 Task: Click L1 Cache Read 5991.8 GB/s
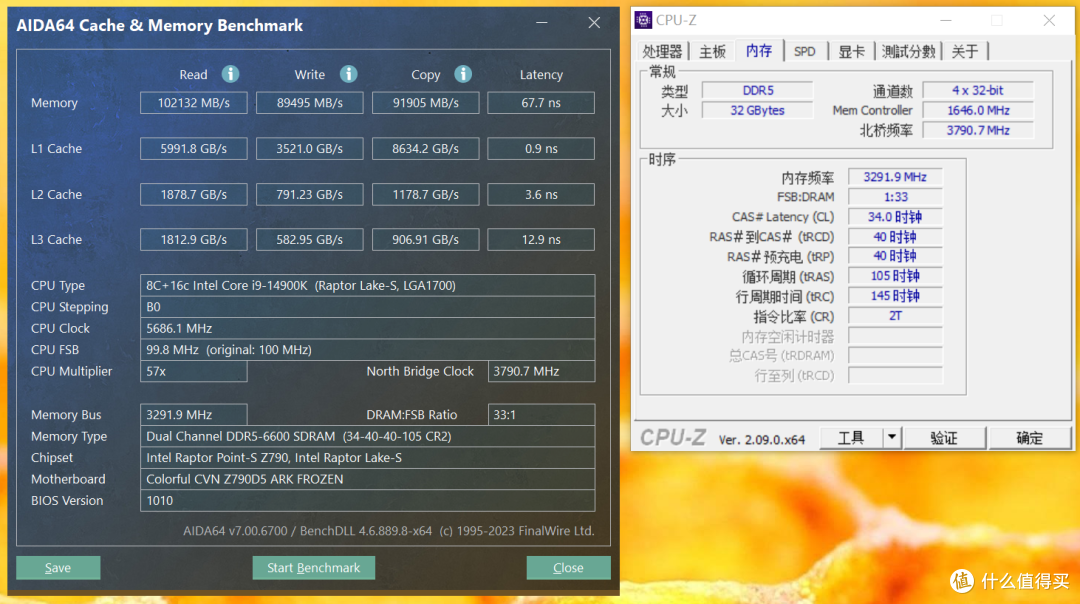pyautogui.click(x=194, y=149)
